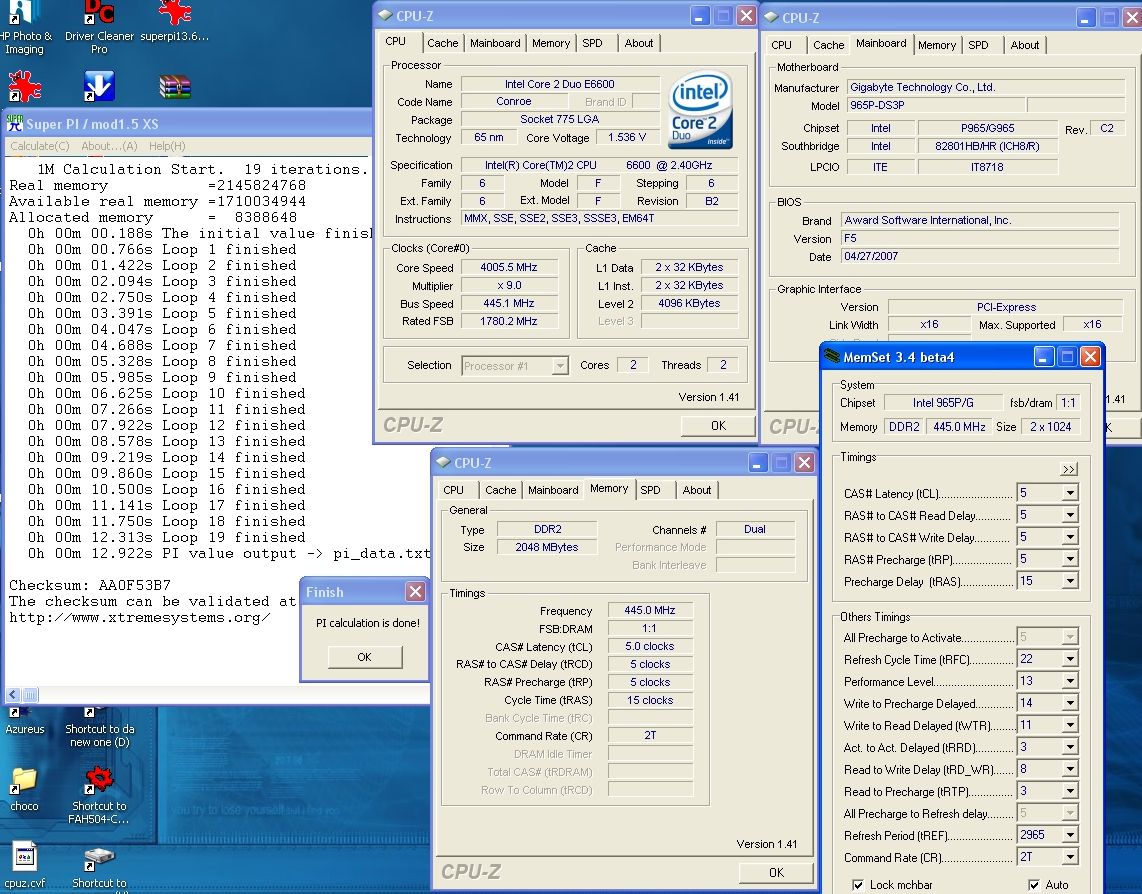Open Read to Precharge (tRTP) dropdown
The height and width of the screenshot is (894, 1142).
1070,791
